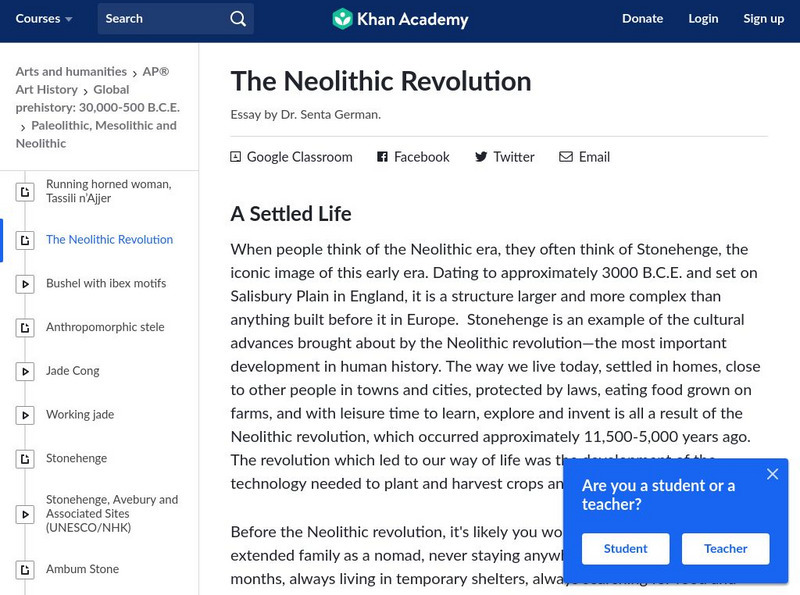The width and height of the screenshot is (800, 595).
Task: Go to Arts and humanities breadcrumb
Action: (71, 72)
